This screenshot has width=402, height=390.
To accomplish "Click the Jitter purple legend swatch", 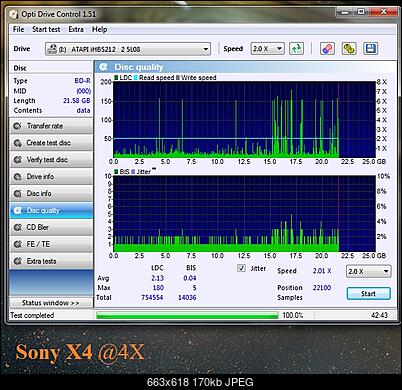I will coord(133,172).
